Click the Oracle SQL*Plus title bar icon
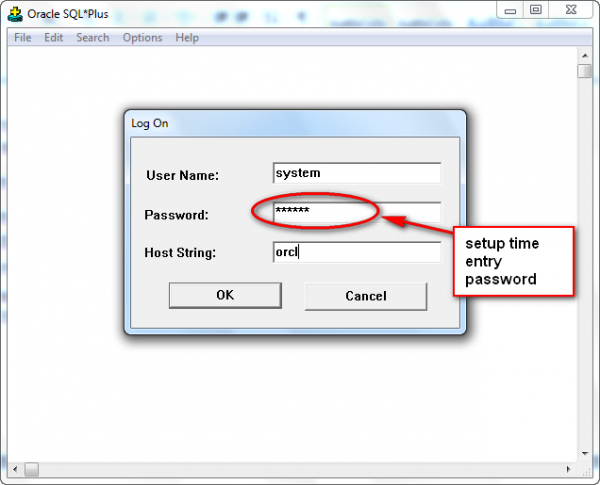Image resolution: width=600 pixels, height=485 pixels. click(15, 14)
